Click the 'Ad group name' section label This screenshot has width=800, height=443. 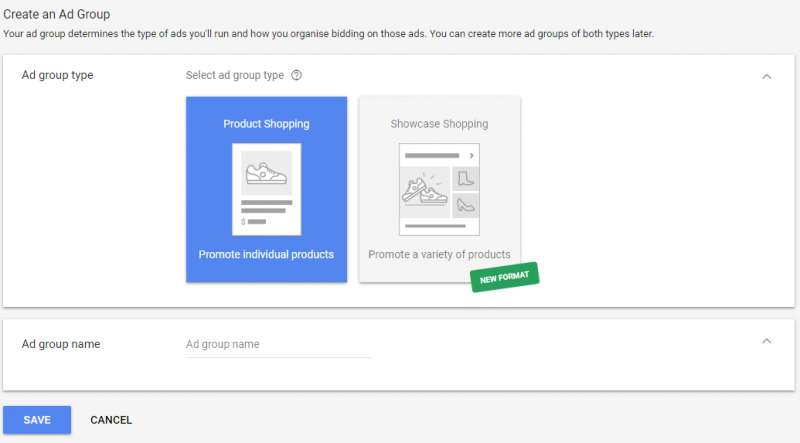tap(60, 344)
